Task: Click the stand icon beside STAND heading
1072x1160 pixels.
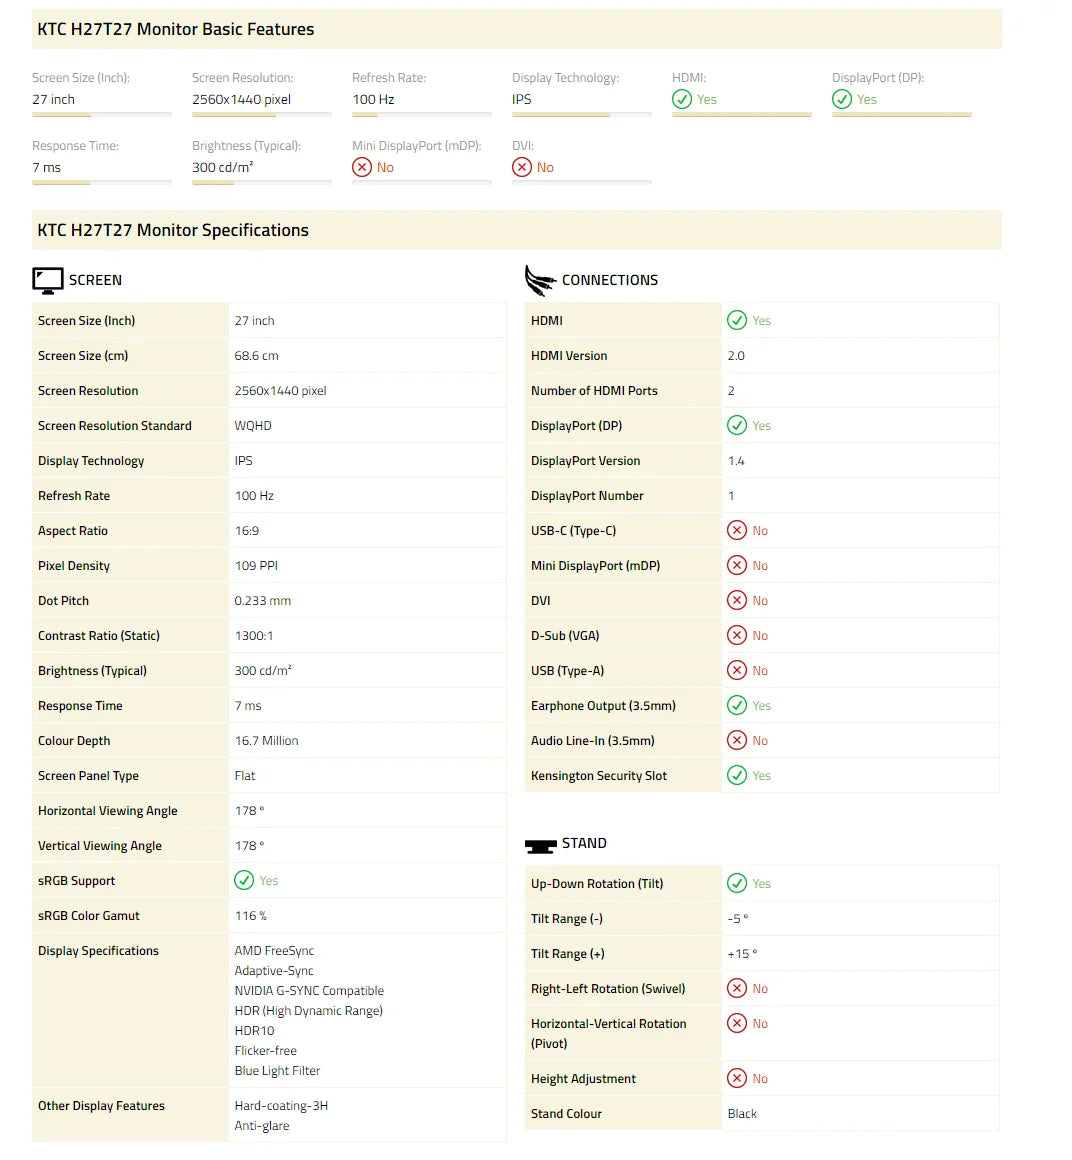Action: point(540,845)
